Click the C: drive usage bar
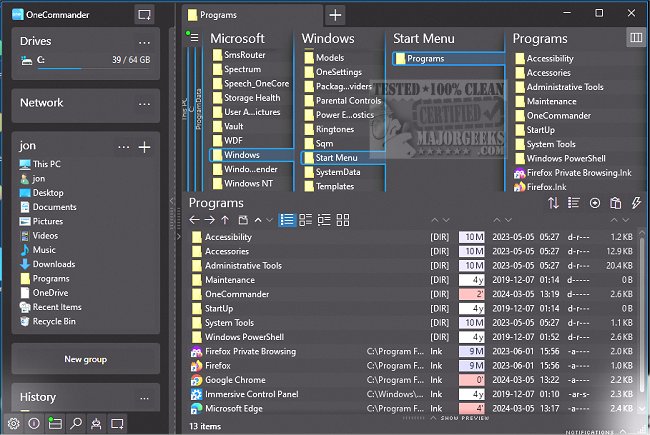 [x=94, y=68]
